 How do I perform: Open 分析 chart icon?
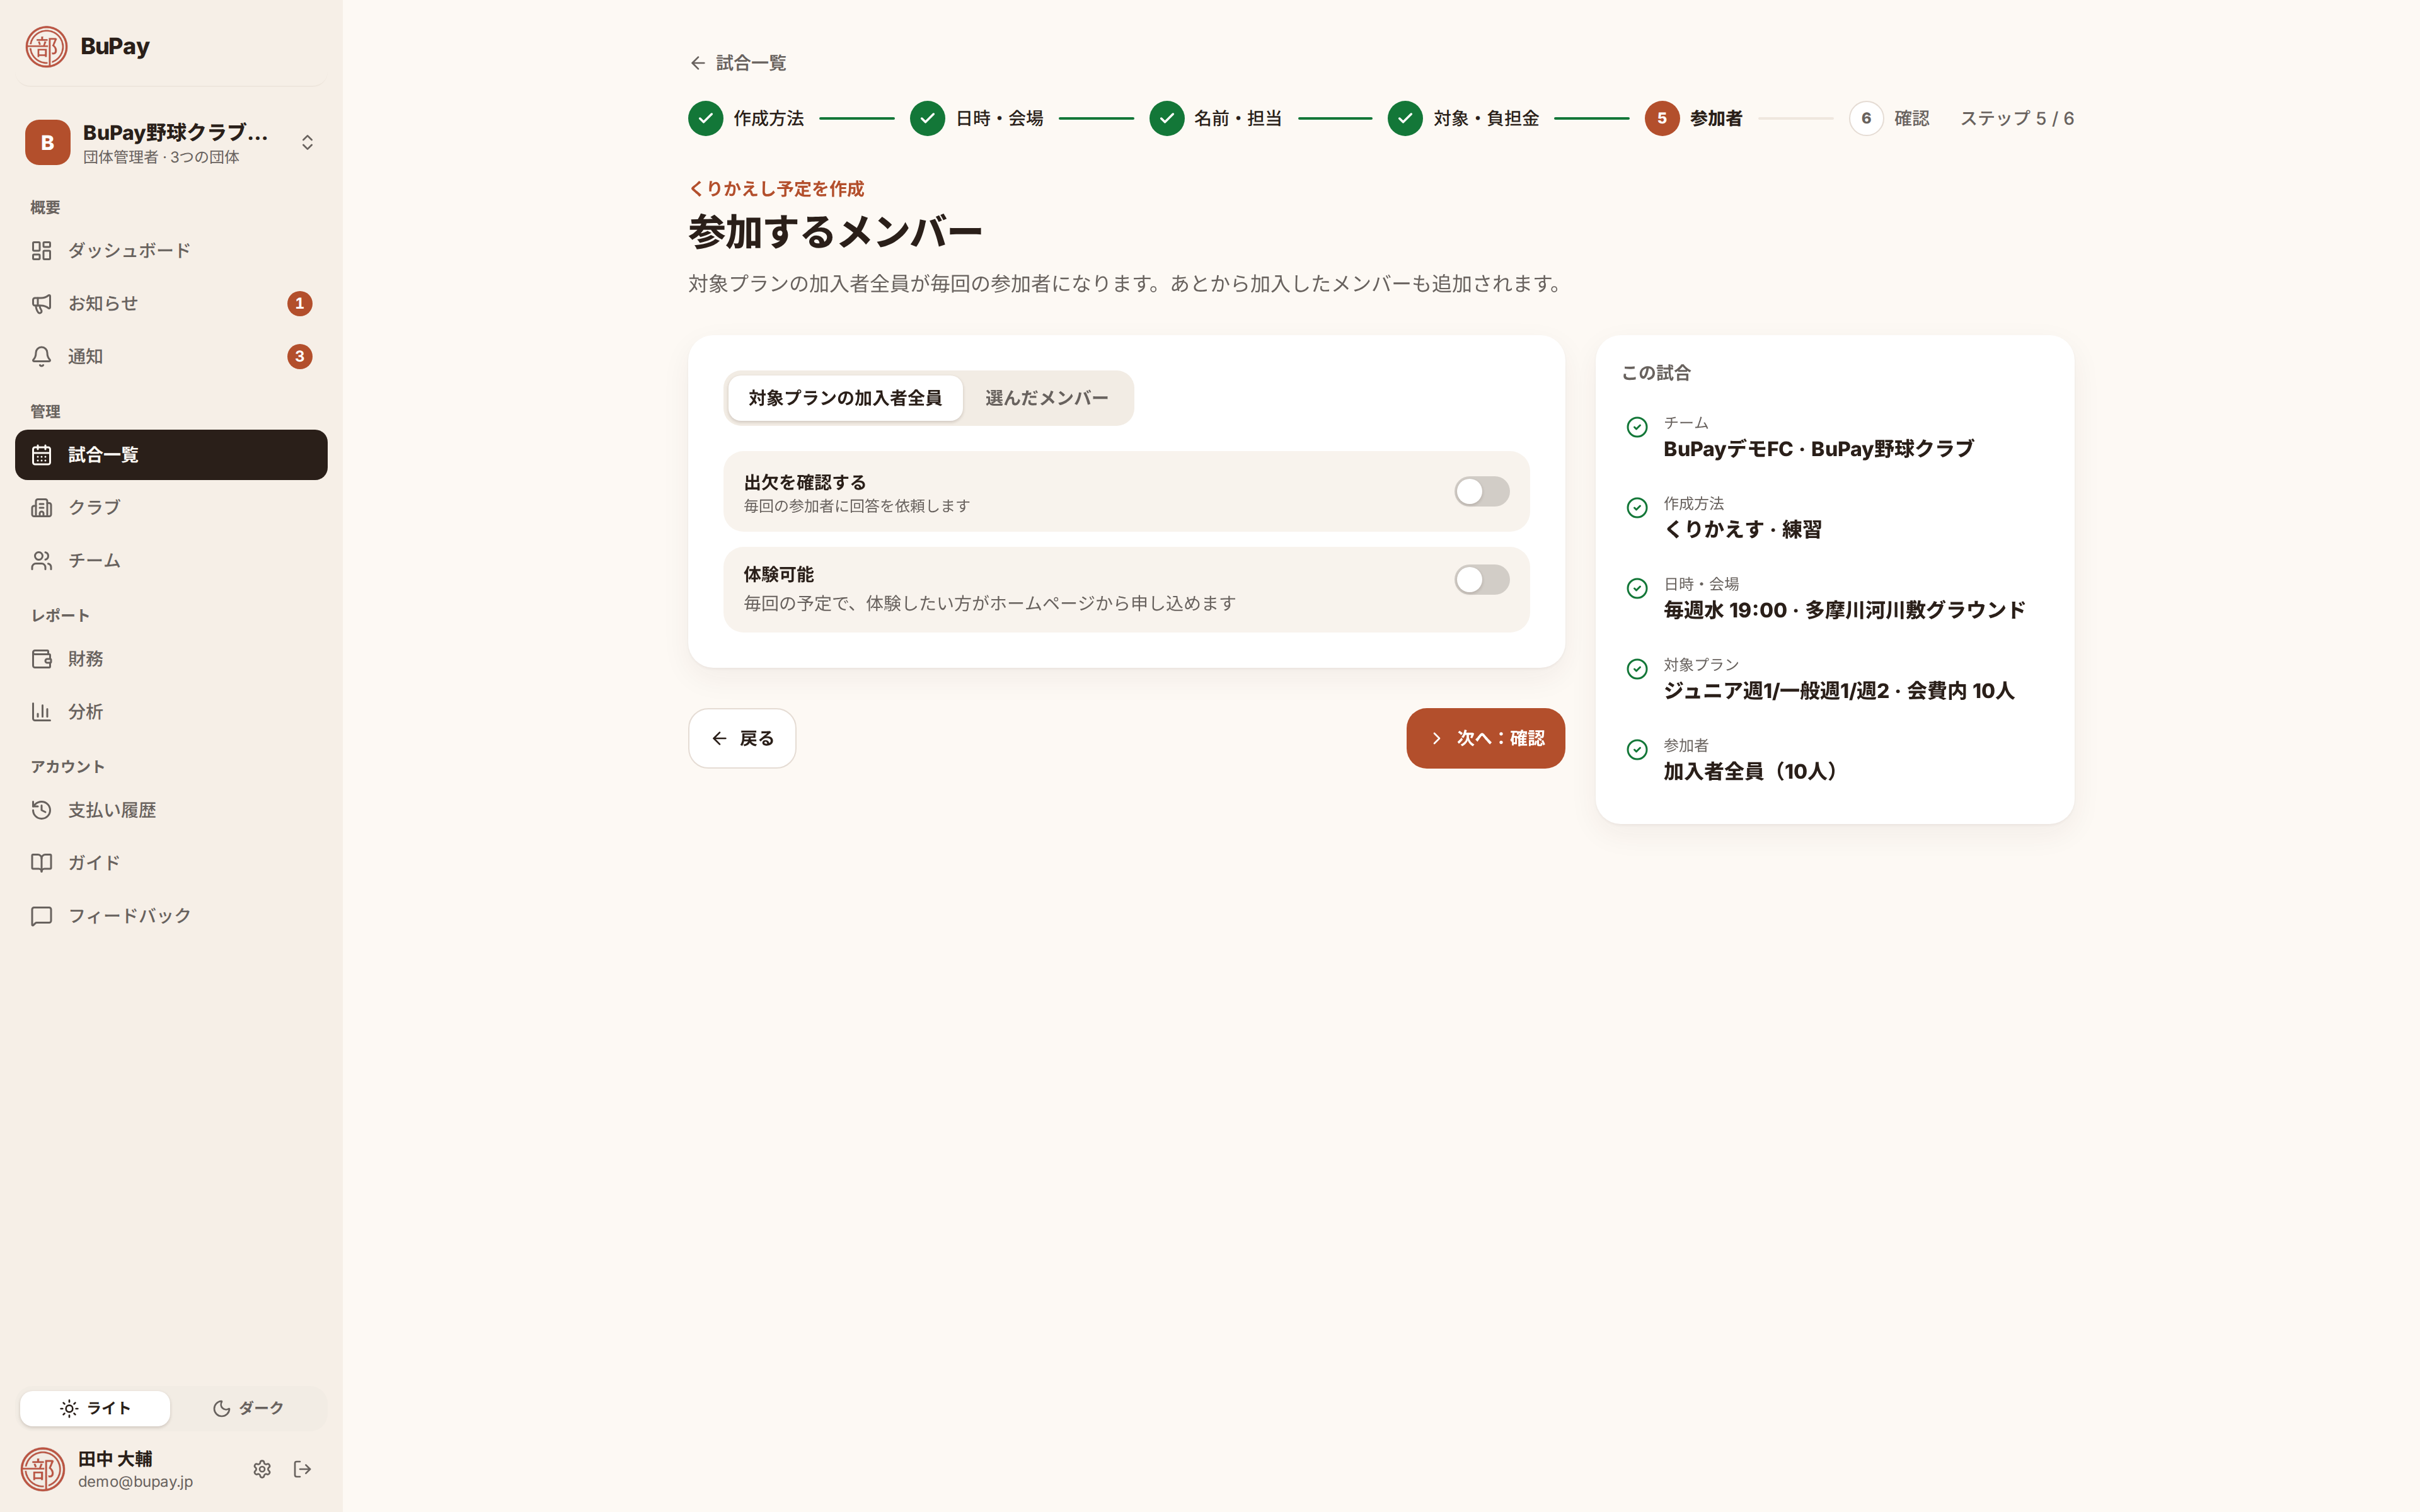click(41, 712)
